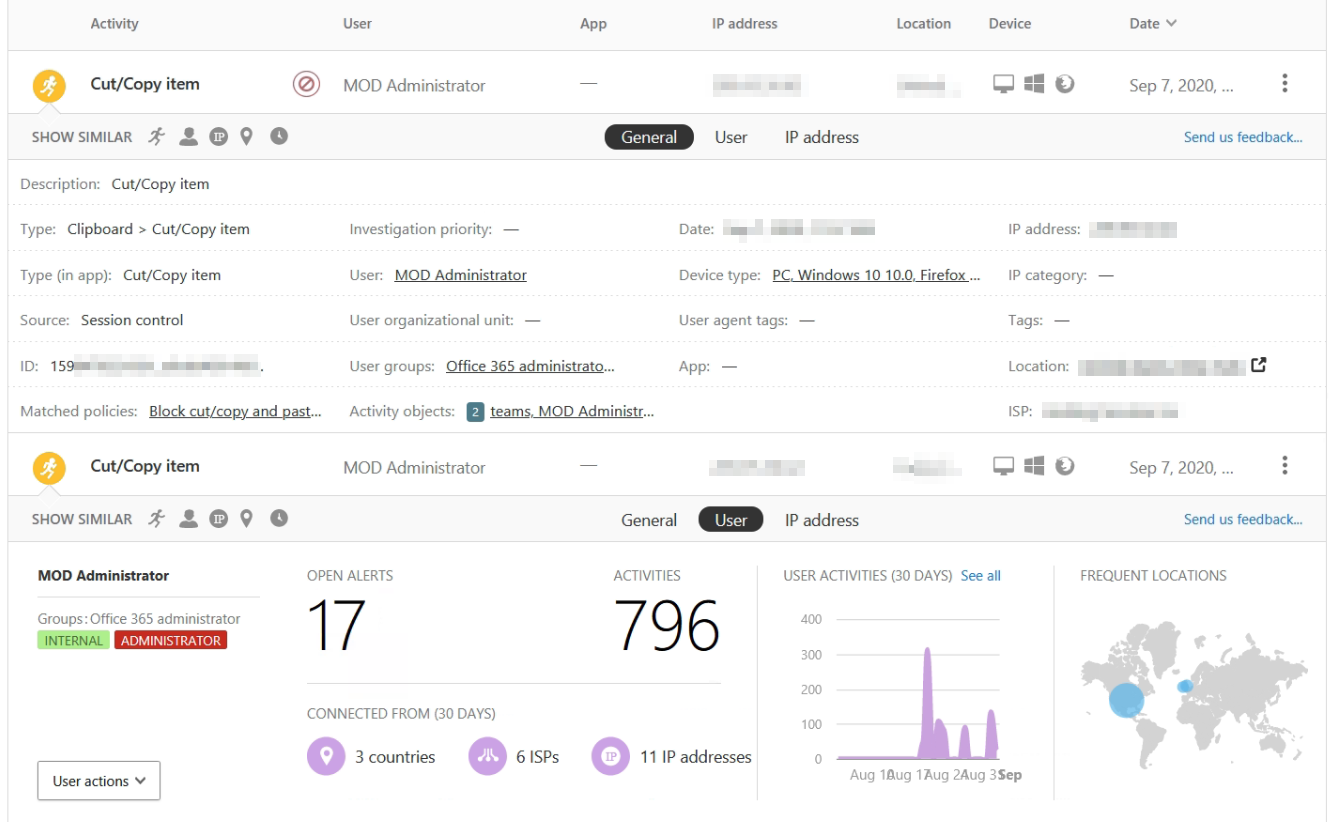Click the running-figure activity icon in the second Cut/Copy row
The width and height of the screenshot is (1332, 822).
(x=49, y=467)
